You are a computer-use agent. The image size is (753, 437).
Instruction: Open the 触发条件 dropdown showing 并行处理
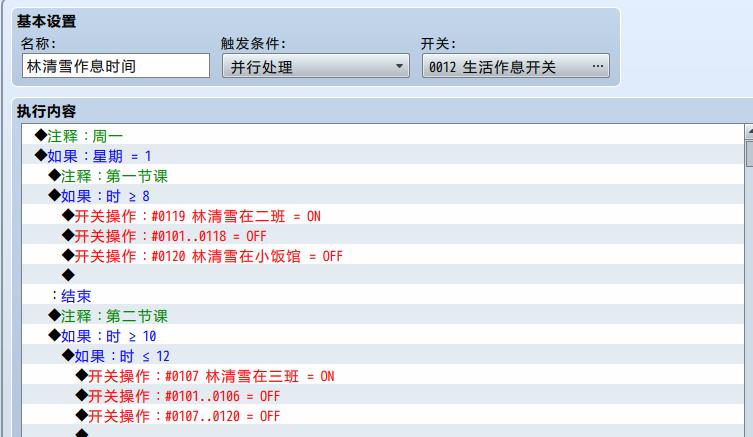point(316,66)
